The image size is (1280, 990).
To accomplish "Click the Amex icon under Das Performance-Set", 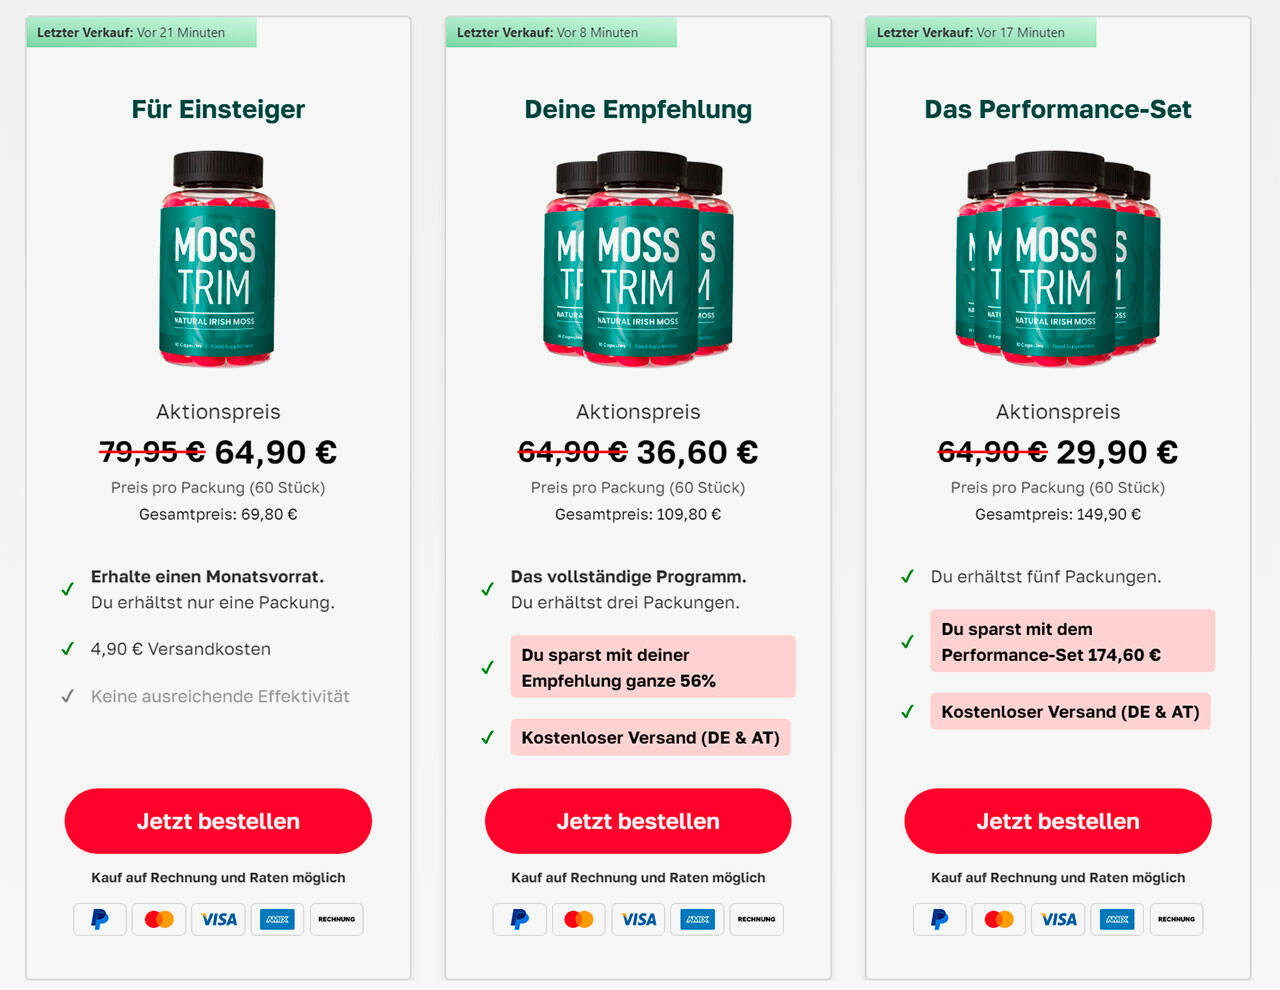I will tap(1118, 919).
